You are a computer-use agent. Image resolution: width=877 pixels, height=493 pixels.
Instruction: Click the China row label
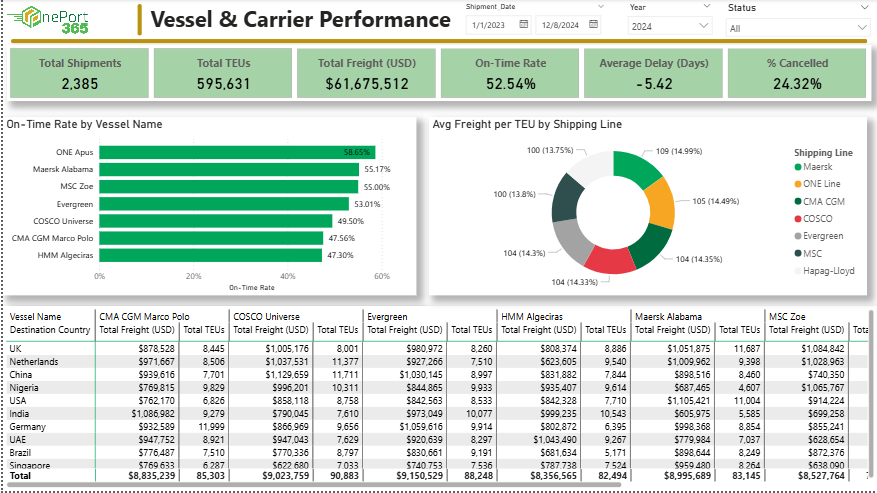click(21, 375)
